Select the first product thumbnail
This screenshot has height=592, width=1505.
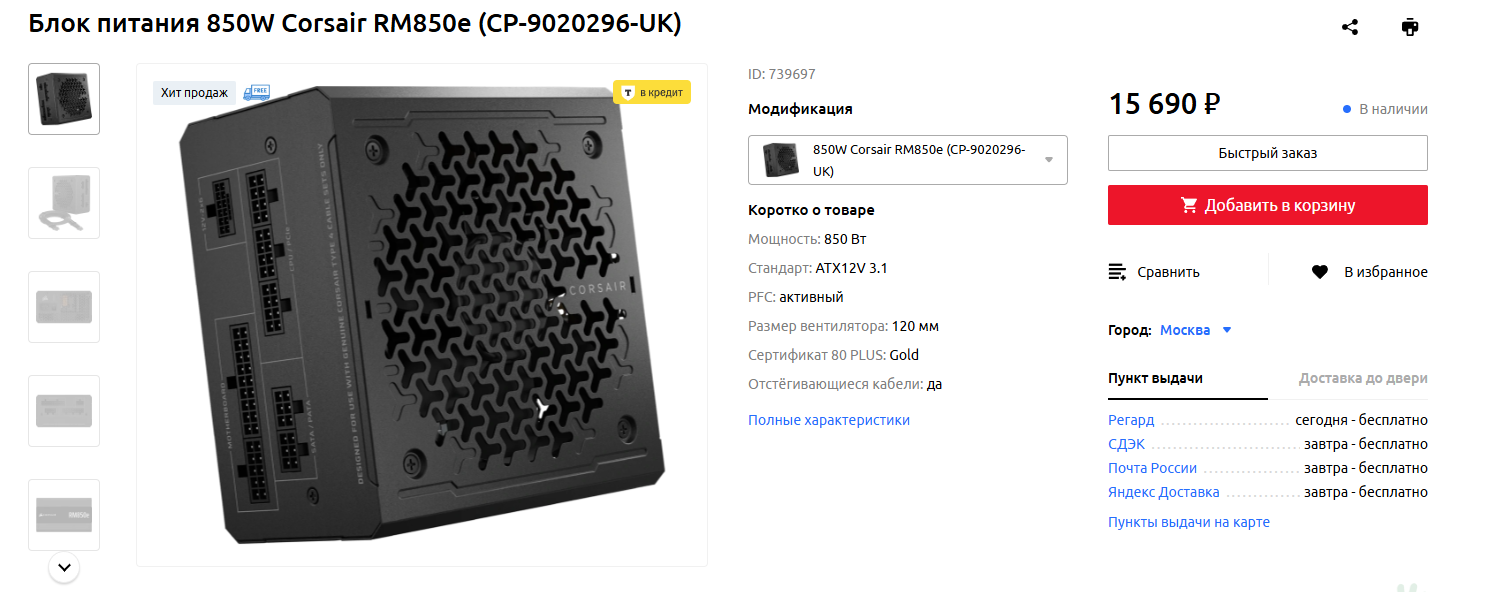coord(64,99)
